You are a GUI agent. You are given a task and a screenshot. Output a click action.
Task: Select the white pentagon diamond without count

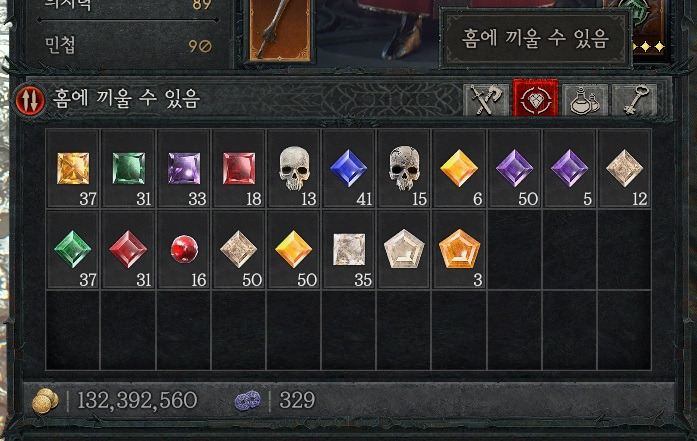(404, 249)
